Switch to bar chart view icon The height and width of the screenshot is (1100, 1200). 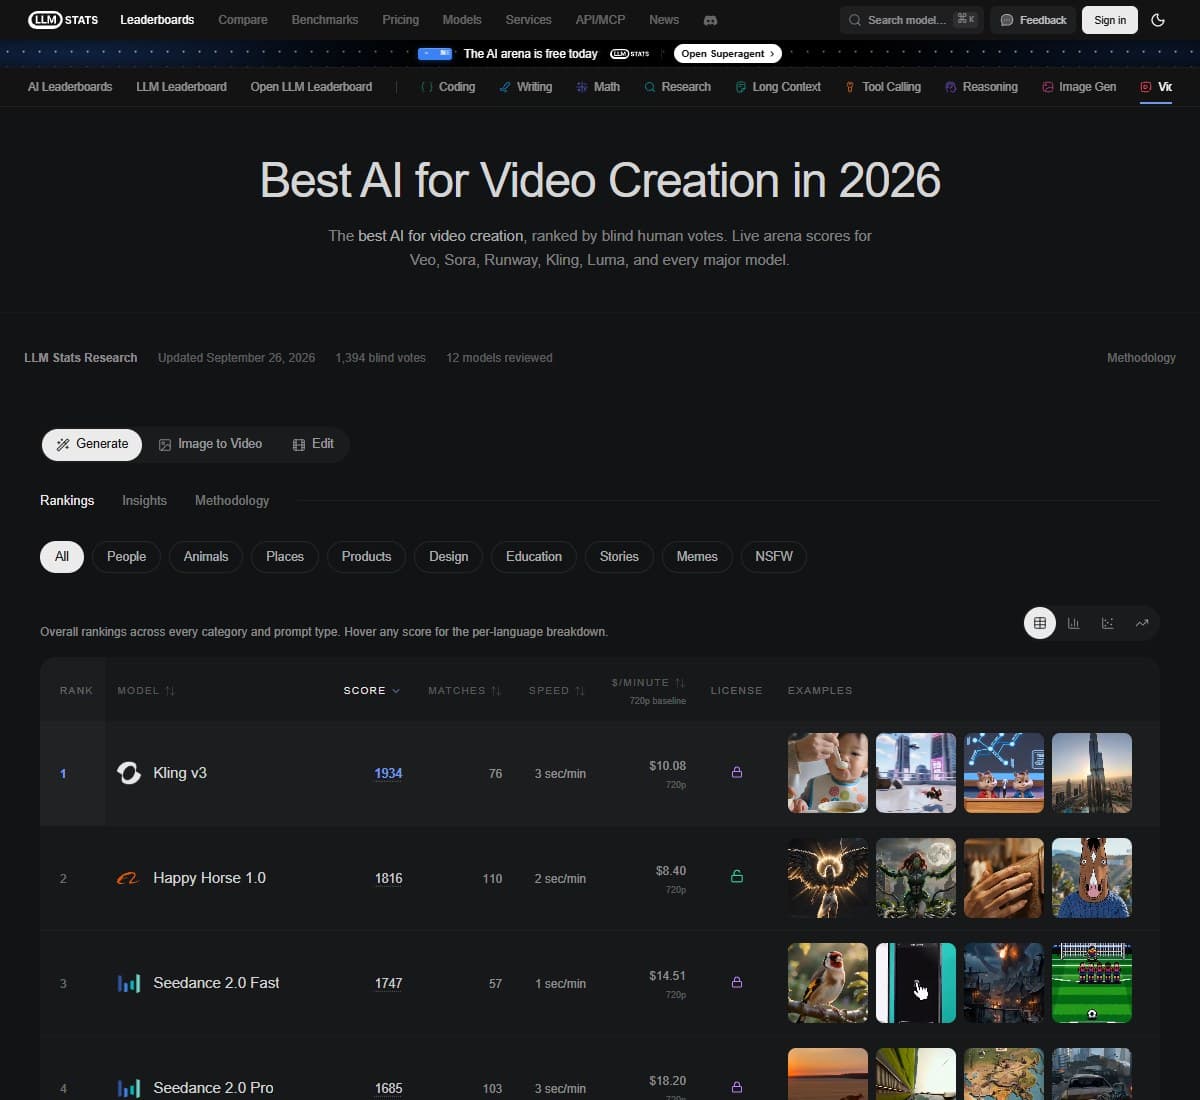tap(1074, 623)
